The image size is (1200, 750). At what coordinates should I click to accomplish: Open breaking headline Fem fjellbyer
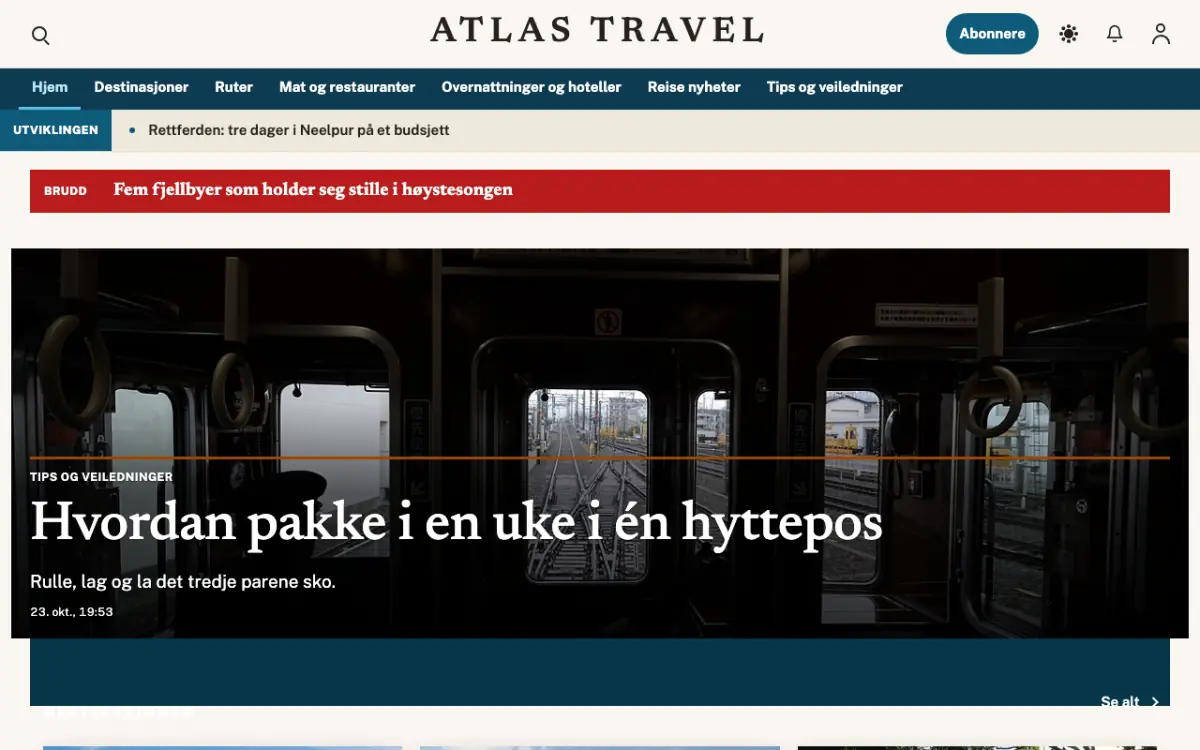pyautogui.click(x=313, y=190)
